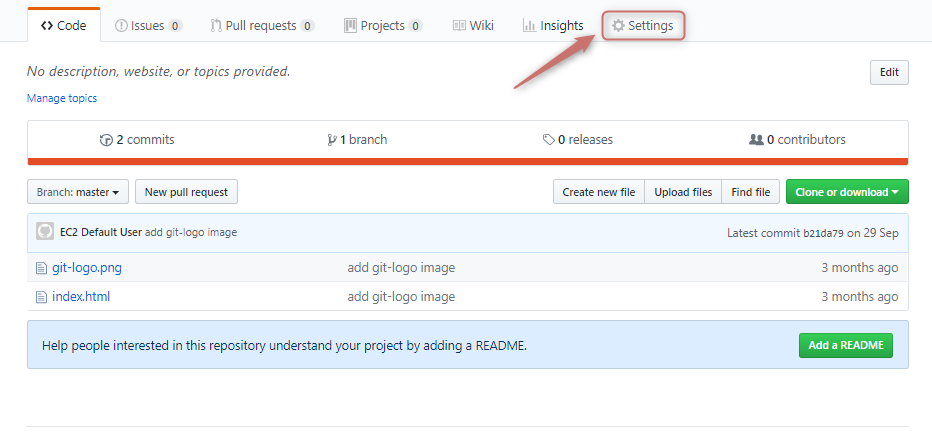Image resolution: width=932 pixels, height=438 pixels.
Task: Click the Add a README button
Action: click(x=846, y=345)
